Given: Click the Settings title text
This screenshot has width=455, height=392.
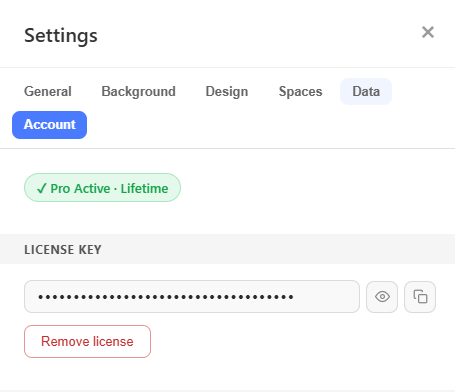Looking at the screenshot, I should pyautogui.click(x=61, y=36).
